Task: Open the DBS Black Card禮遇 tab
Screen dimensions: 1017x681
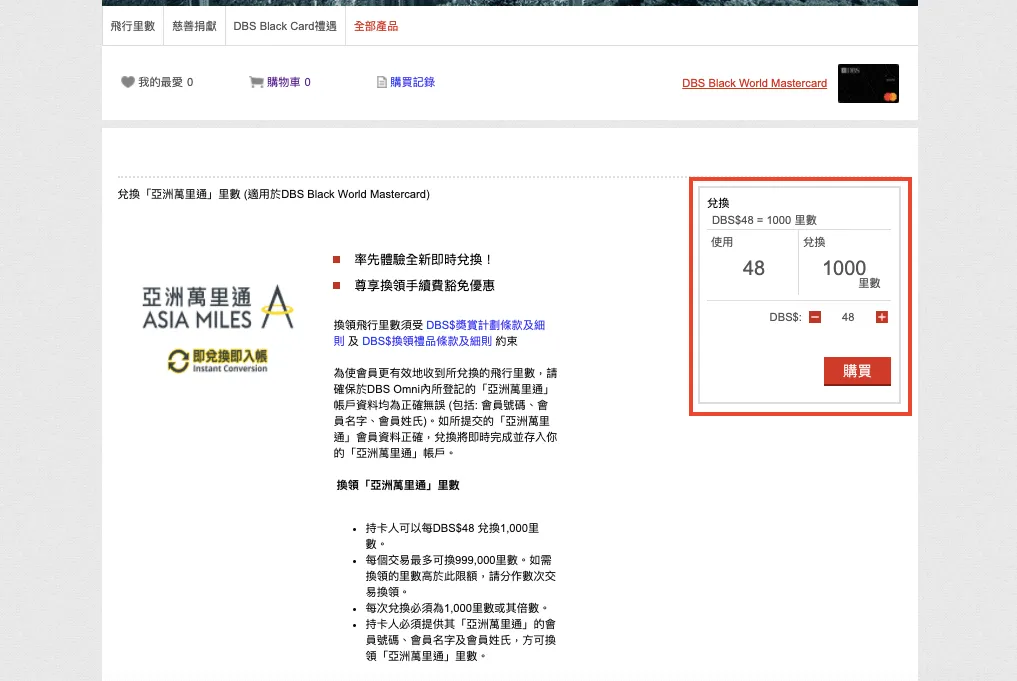Action: [x=285, y=26]
